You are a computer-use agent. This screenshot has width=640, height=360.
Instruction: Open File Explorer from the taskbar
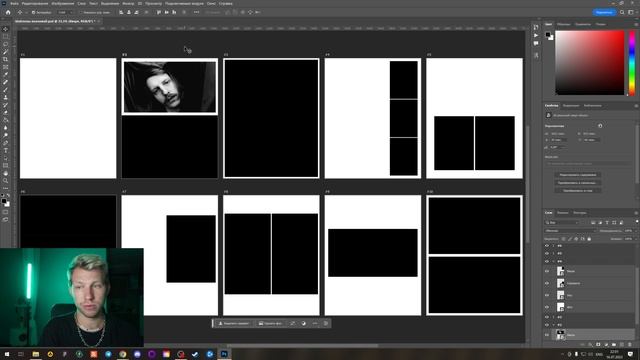click(x=36, y=354)
